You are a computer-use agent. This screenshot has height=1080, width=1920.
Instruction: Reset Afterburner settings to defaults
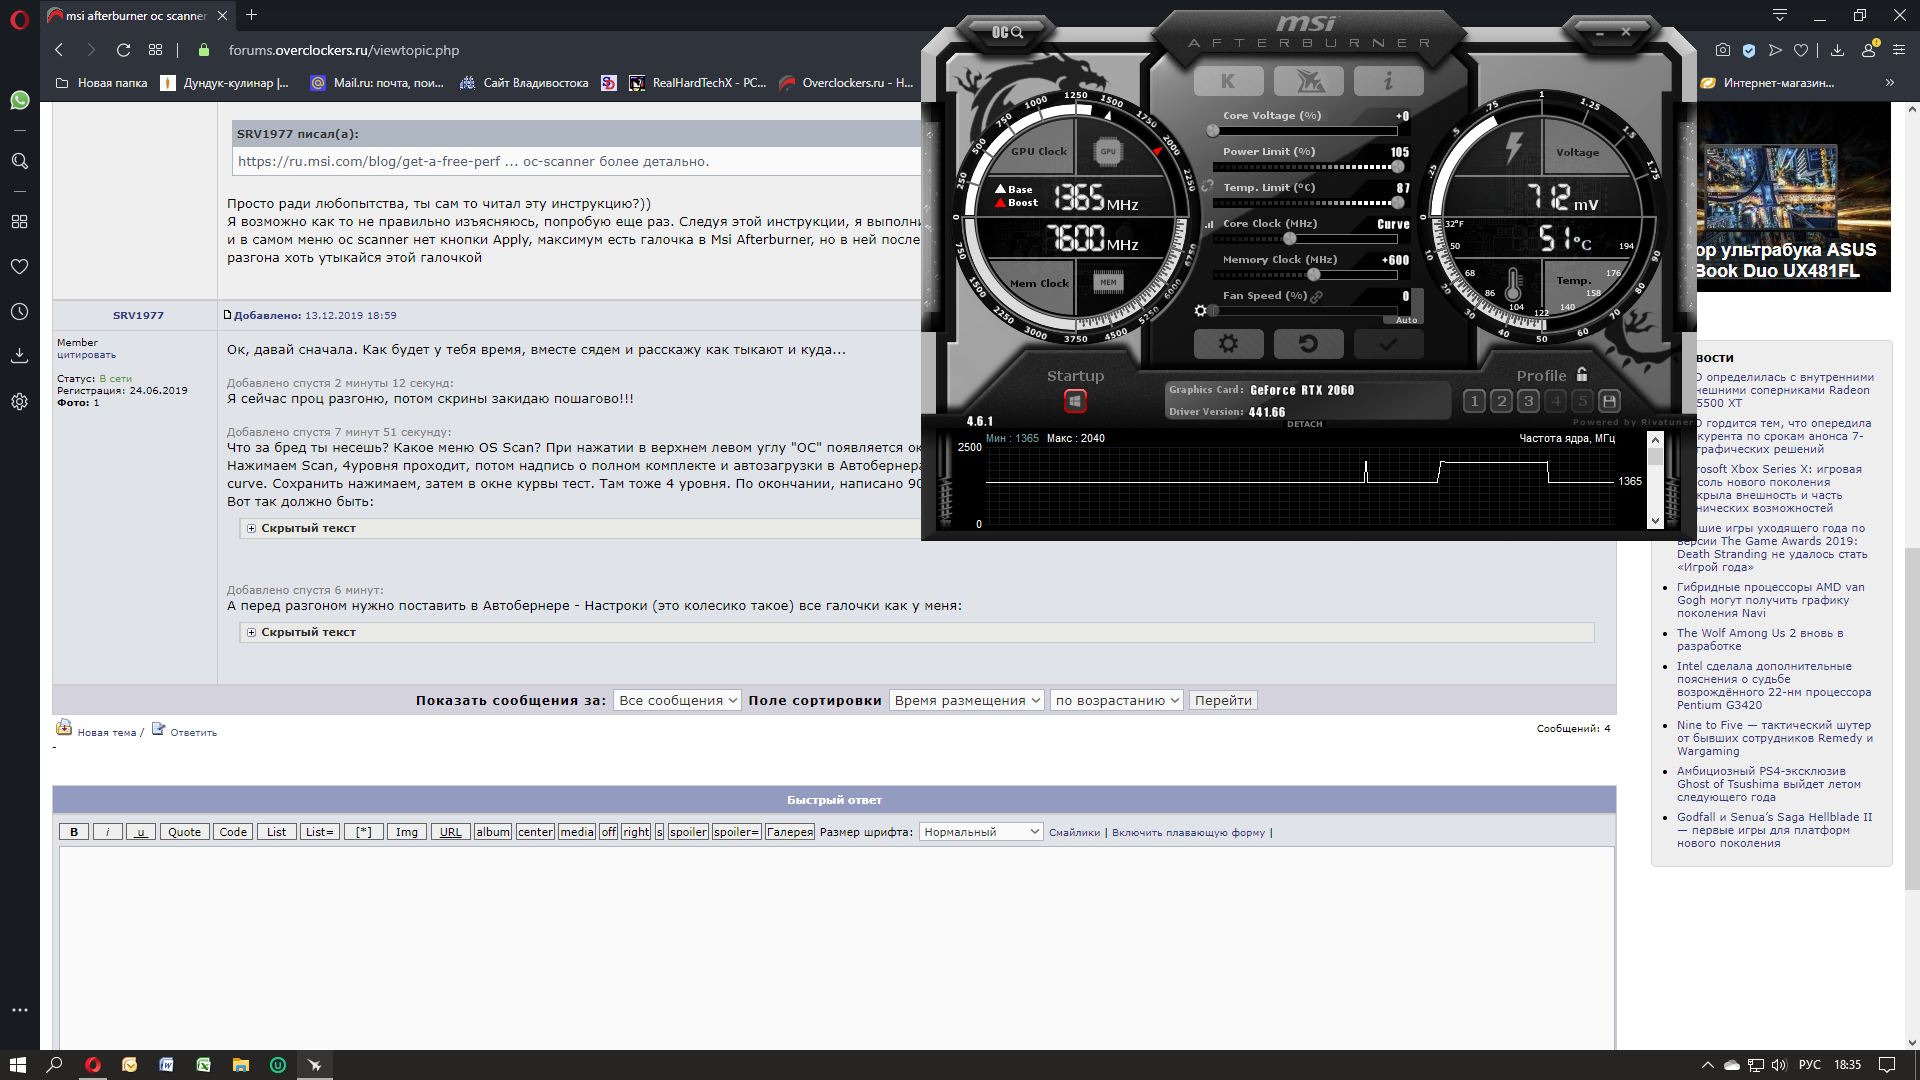[x=1308, y=344]
